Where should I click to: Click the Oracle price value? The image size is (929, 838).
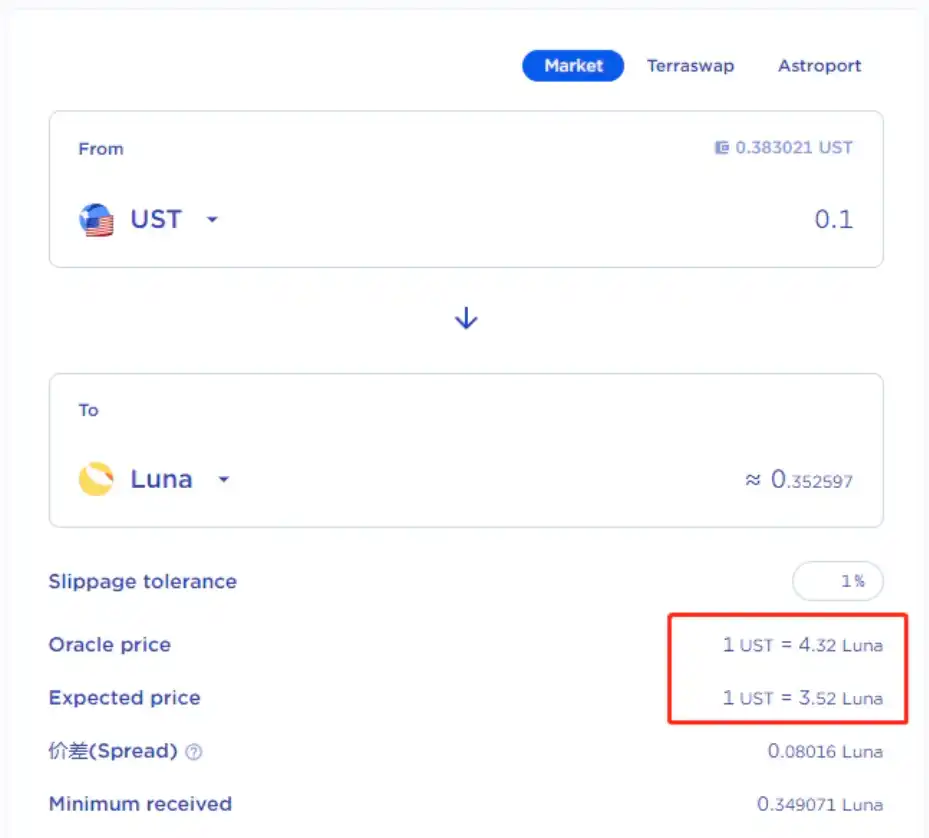click(803, 645)
